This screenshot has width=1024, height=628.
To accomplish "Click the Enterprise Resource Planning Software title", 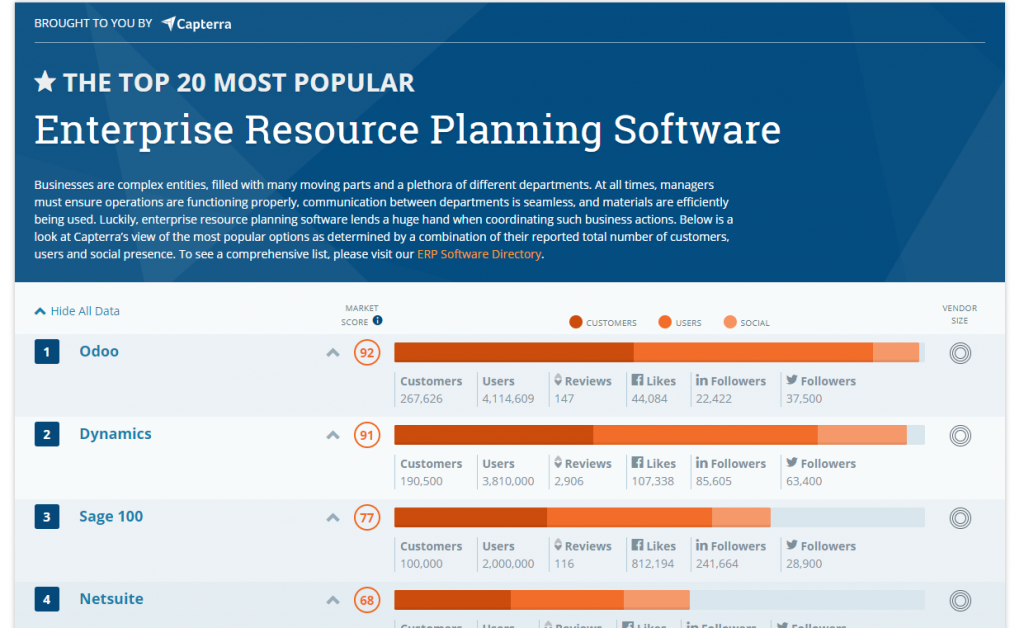I will pyautogui.click(x=408, y=129).
